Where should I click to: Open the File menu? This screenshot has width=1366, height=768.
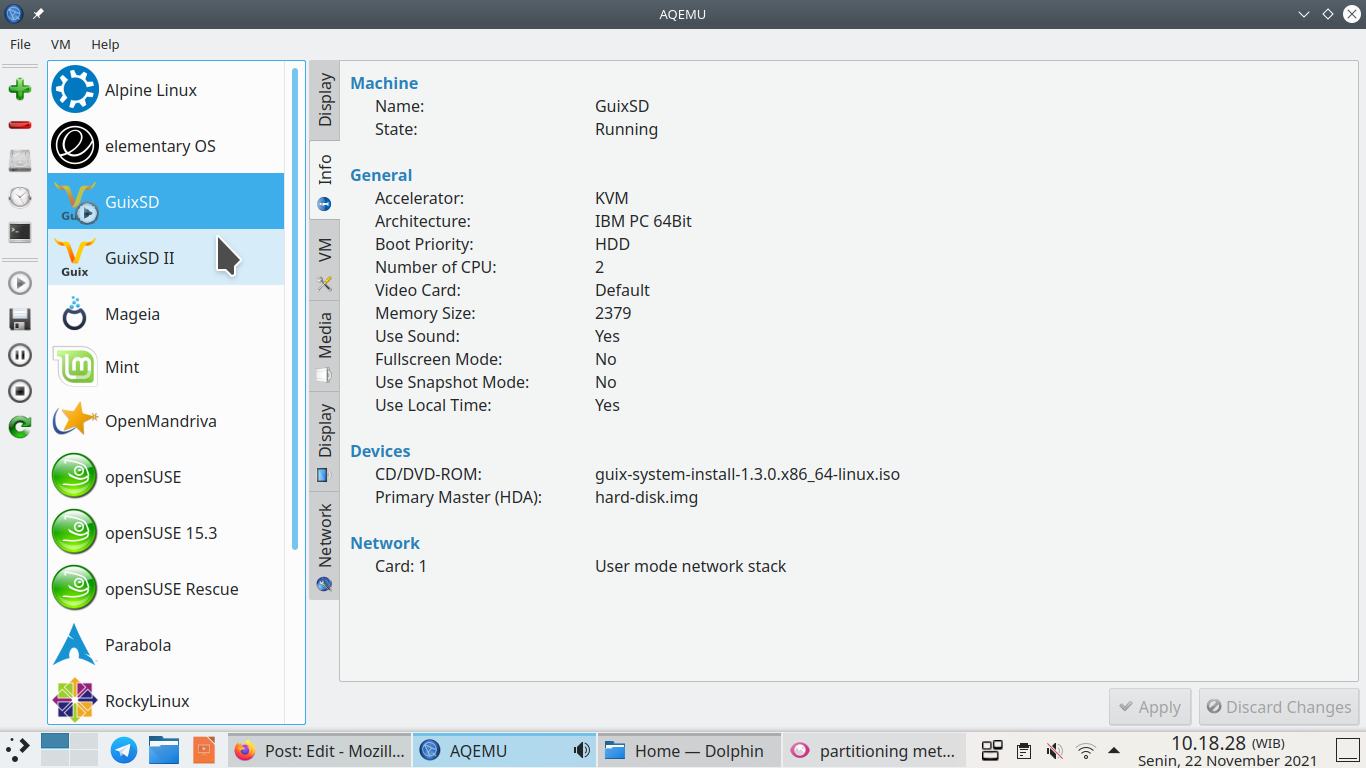click(20, 44)
